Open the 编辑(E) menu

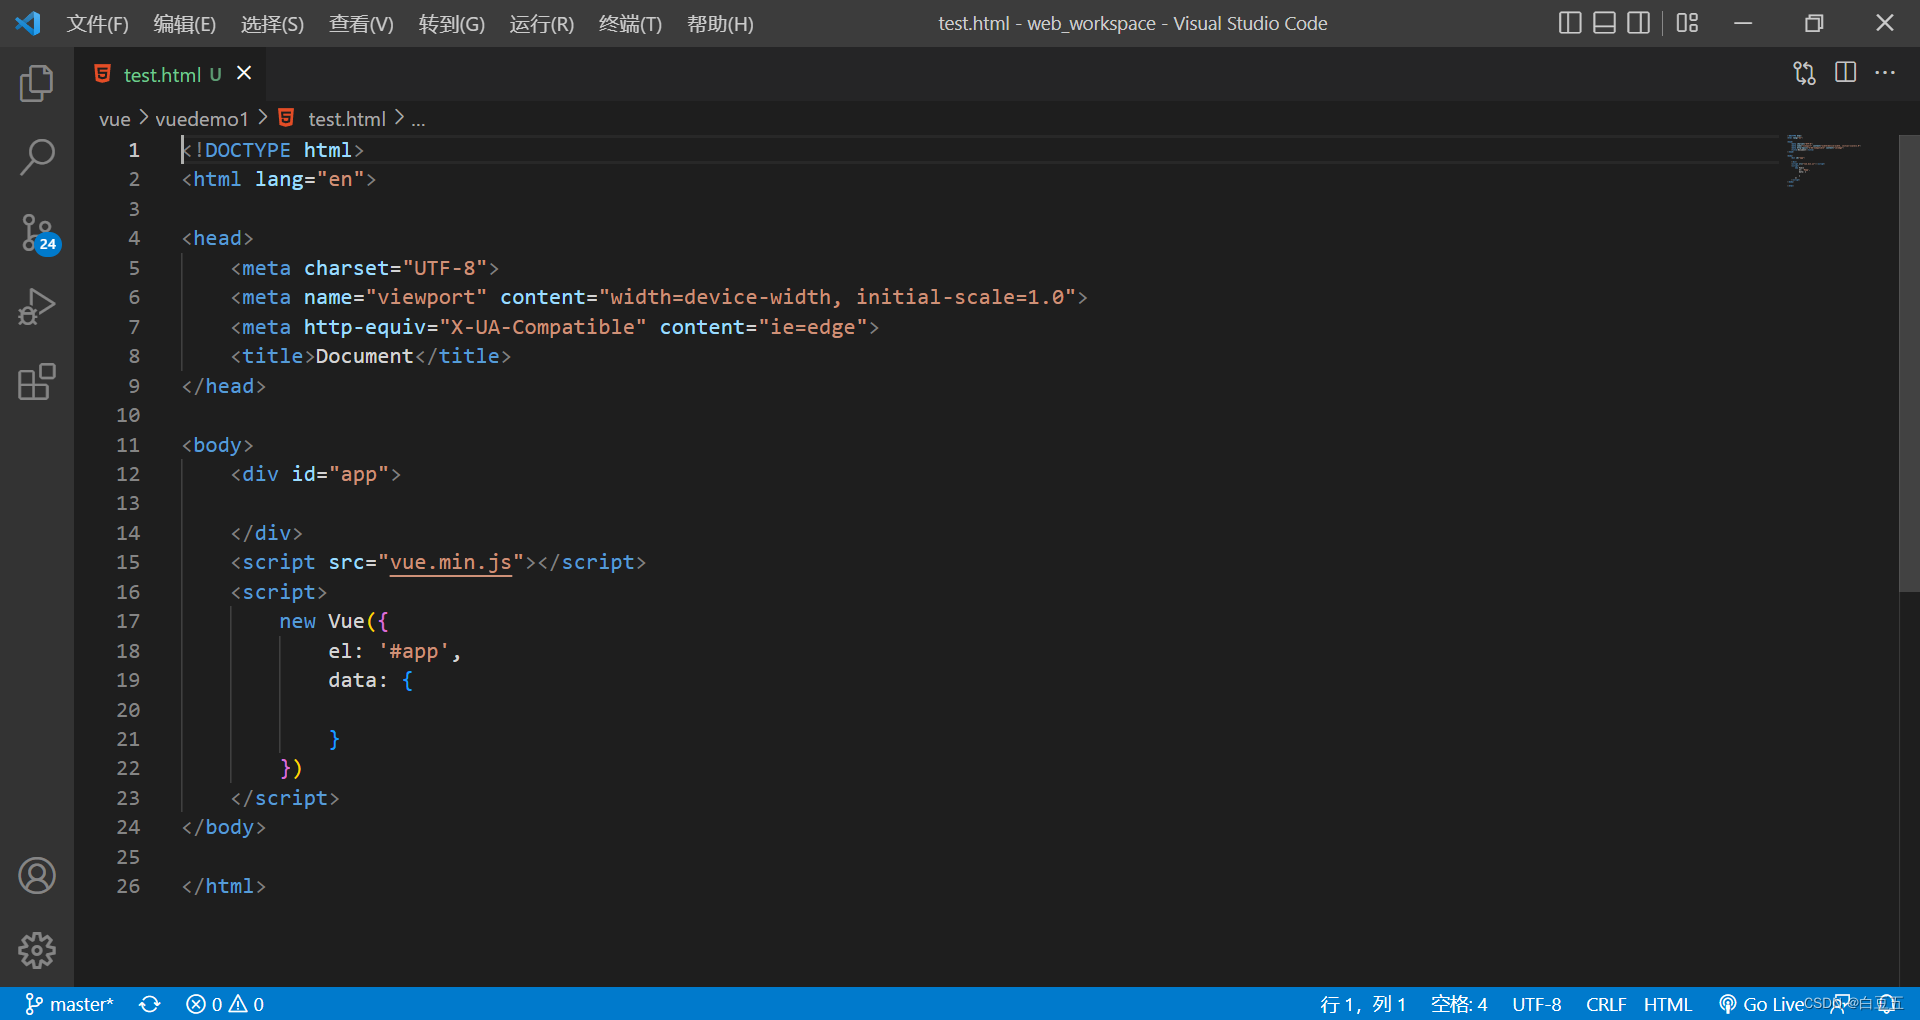[184, 23]
